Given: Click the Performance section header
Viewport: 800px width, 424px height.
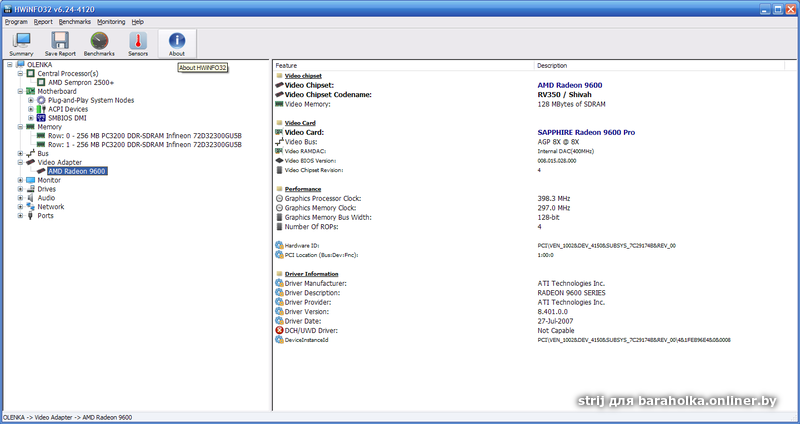Looking at the screenshot, I should tap(303, 189).
